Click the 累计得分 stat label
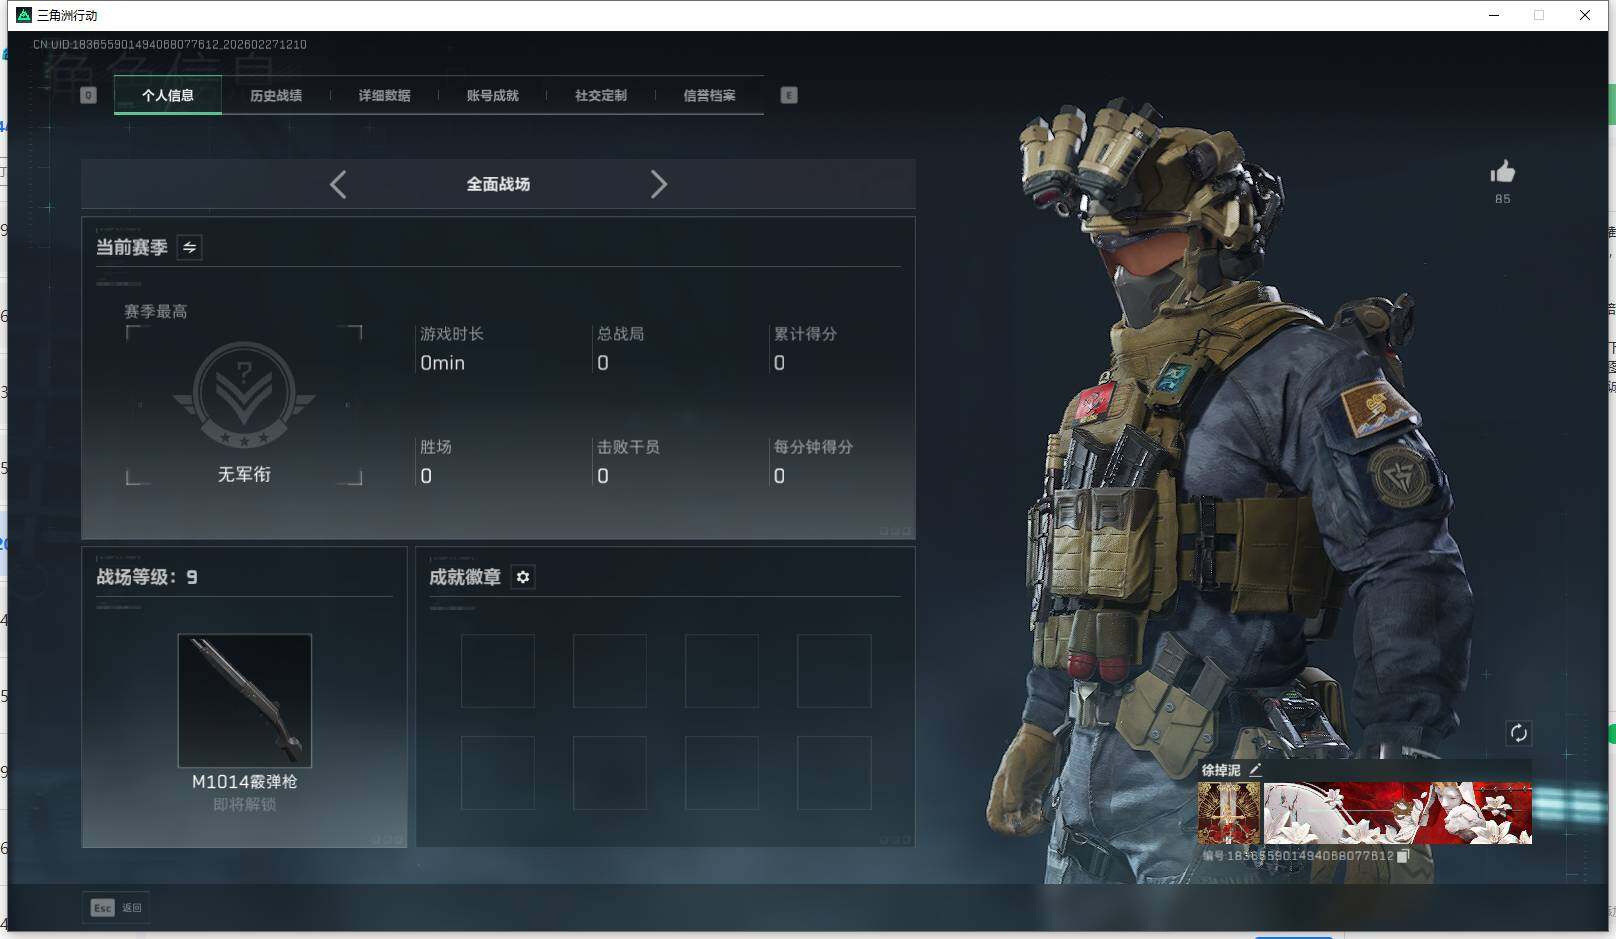Screen dimensions: 1616x939 coord(805,334)
